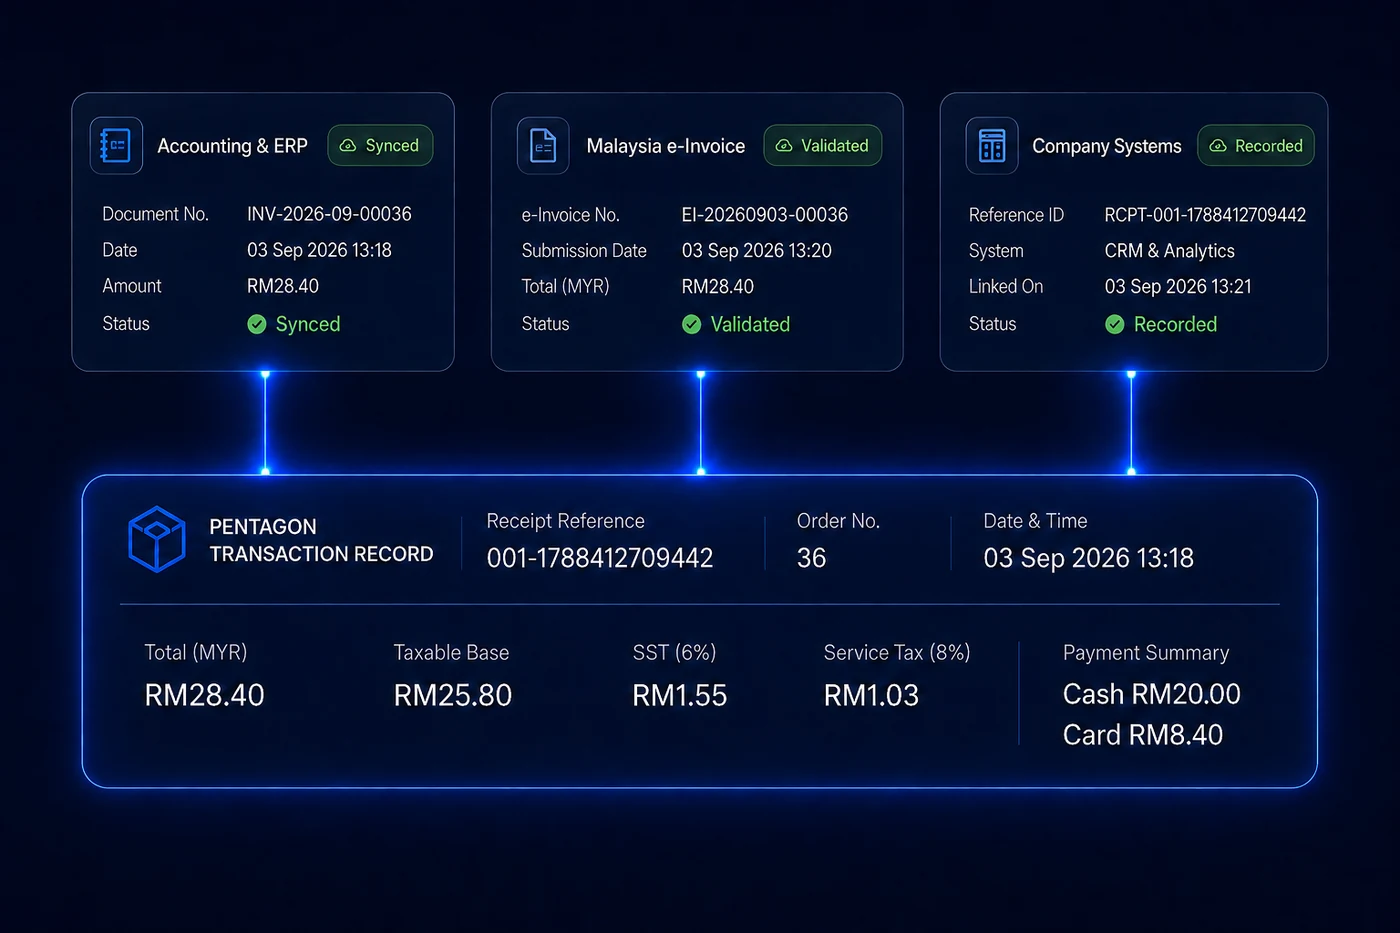This screenshot has width=1400, height=933.
Task: Select the Malaysia e-Invoice card title
Action: pyautogui.click(x=666, y=146)
